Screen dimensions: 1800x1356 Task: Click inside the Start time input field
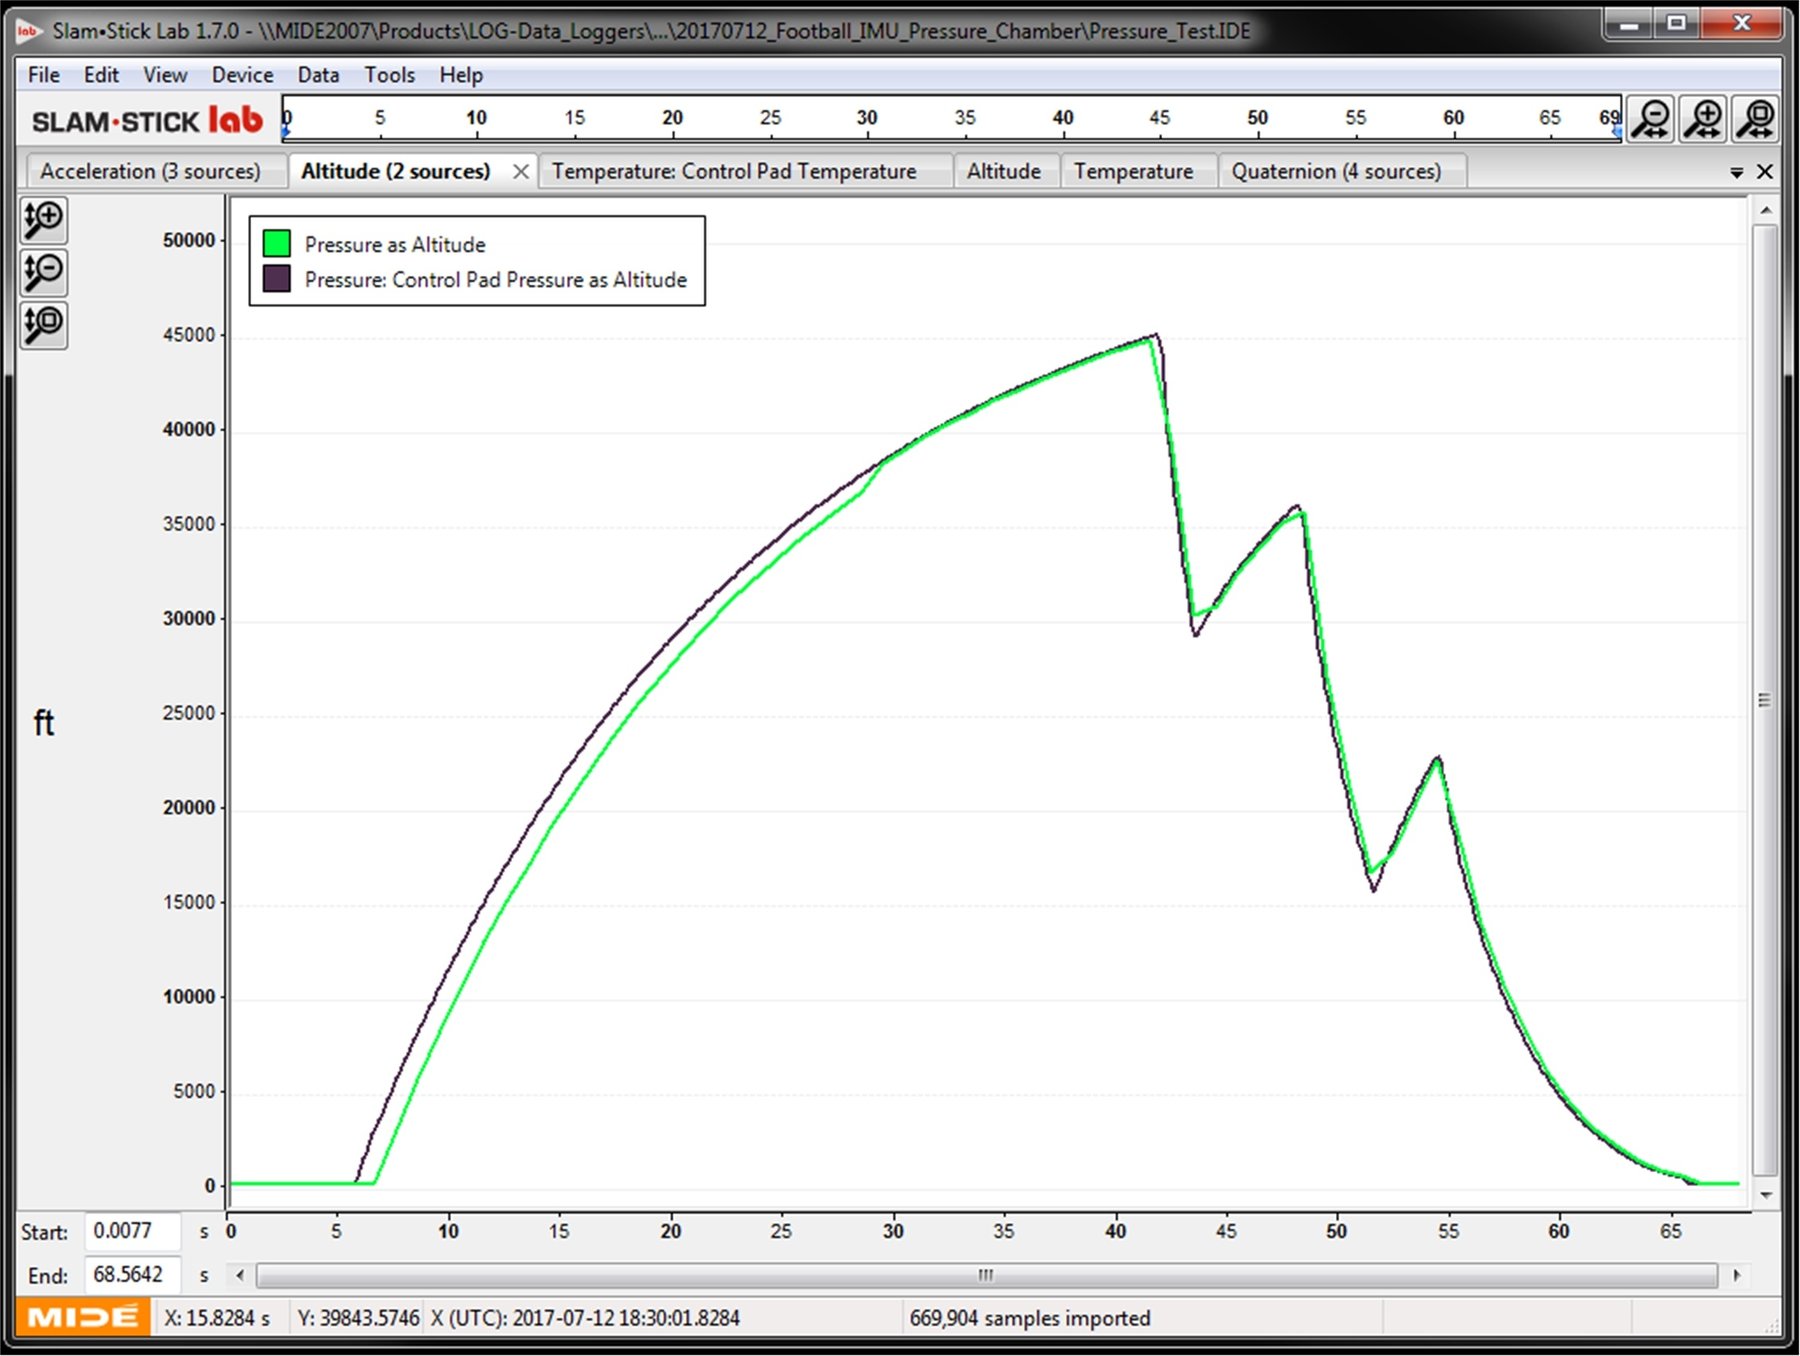pos(135,1232)
